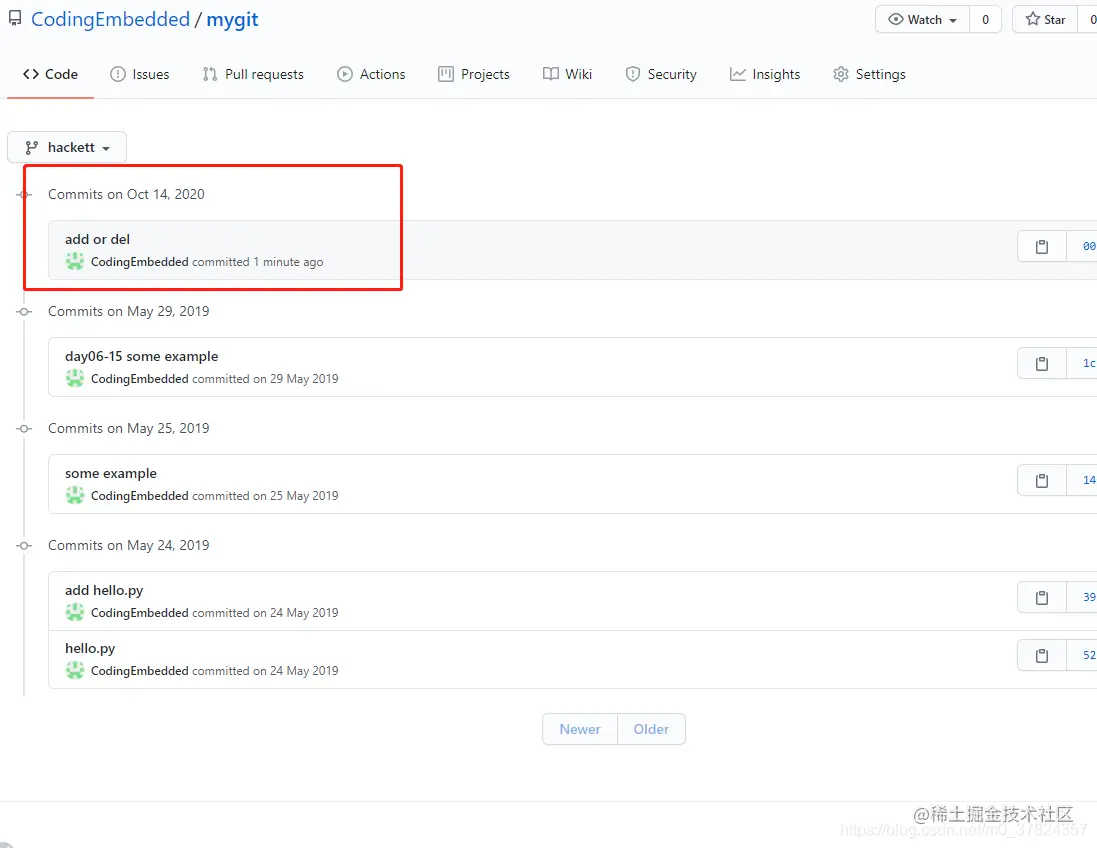Click the Security shield icon

632,74
